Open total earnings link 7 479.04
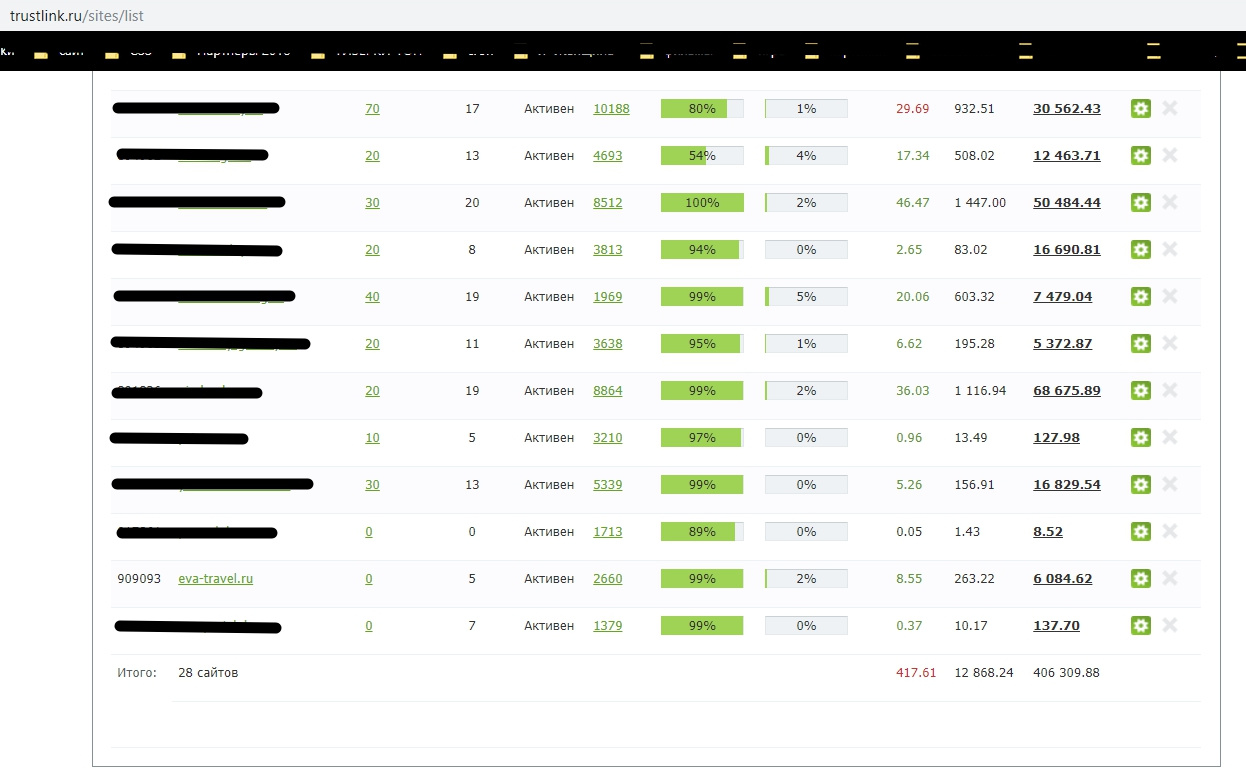The height and width of the screenshot is (781, 1246). tap(1063, 297)
